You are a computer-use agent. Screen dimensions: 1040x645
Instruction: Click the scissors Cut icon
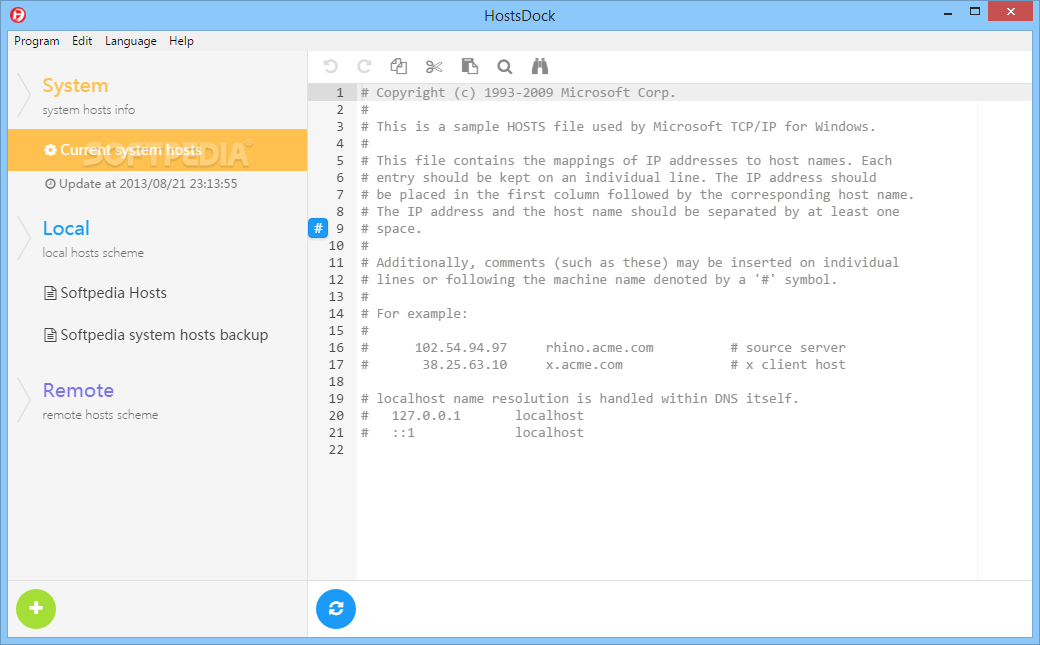[x=434, y=66]
